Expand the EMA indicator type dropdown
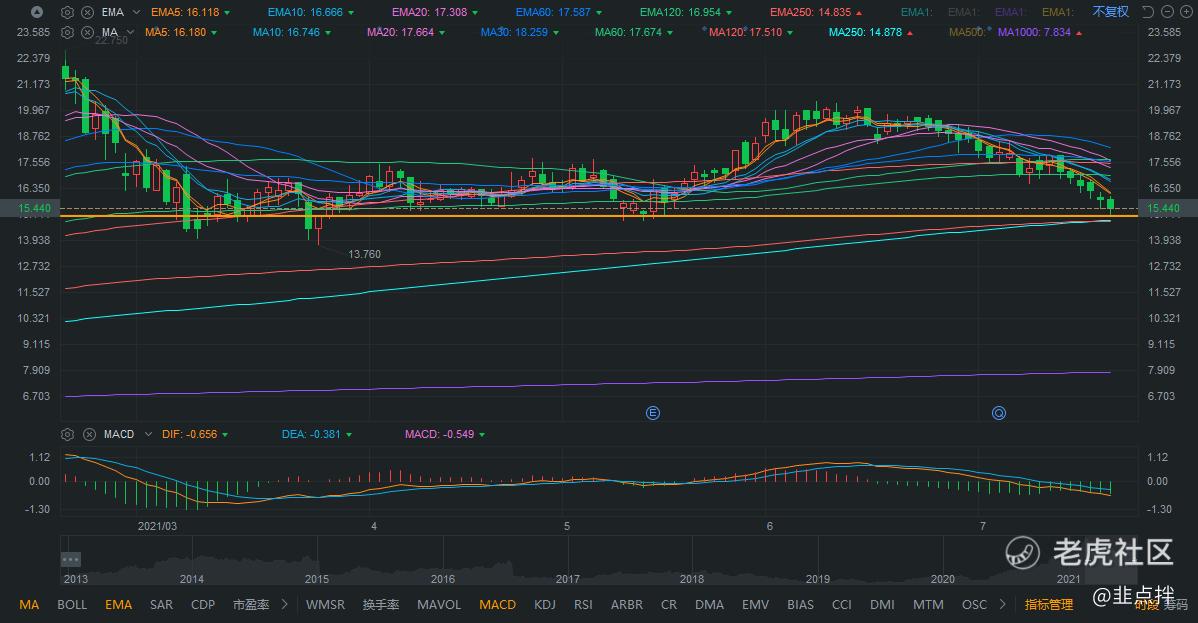 (136, 12)
